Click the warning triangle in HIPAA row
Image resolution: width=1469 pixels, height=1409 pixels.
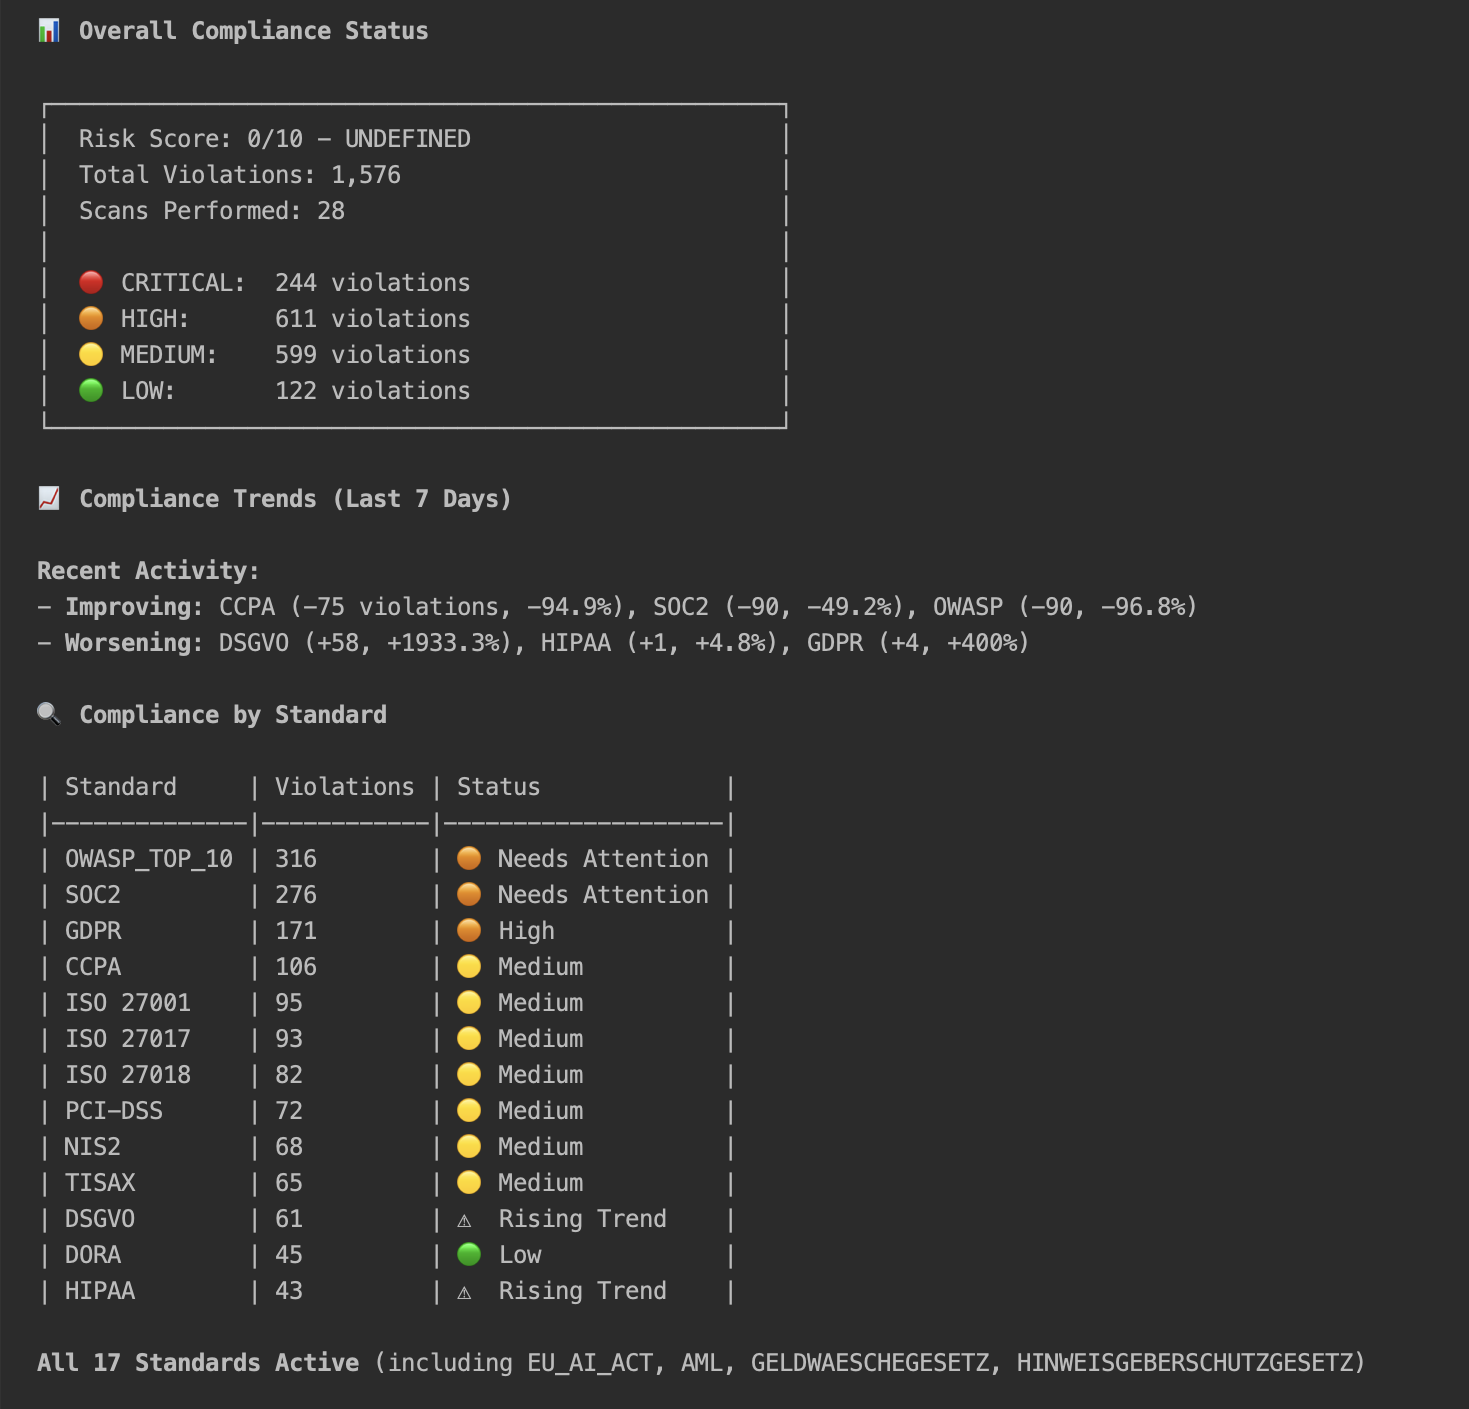[464, 1292]
